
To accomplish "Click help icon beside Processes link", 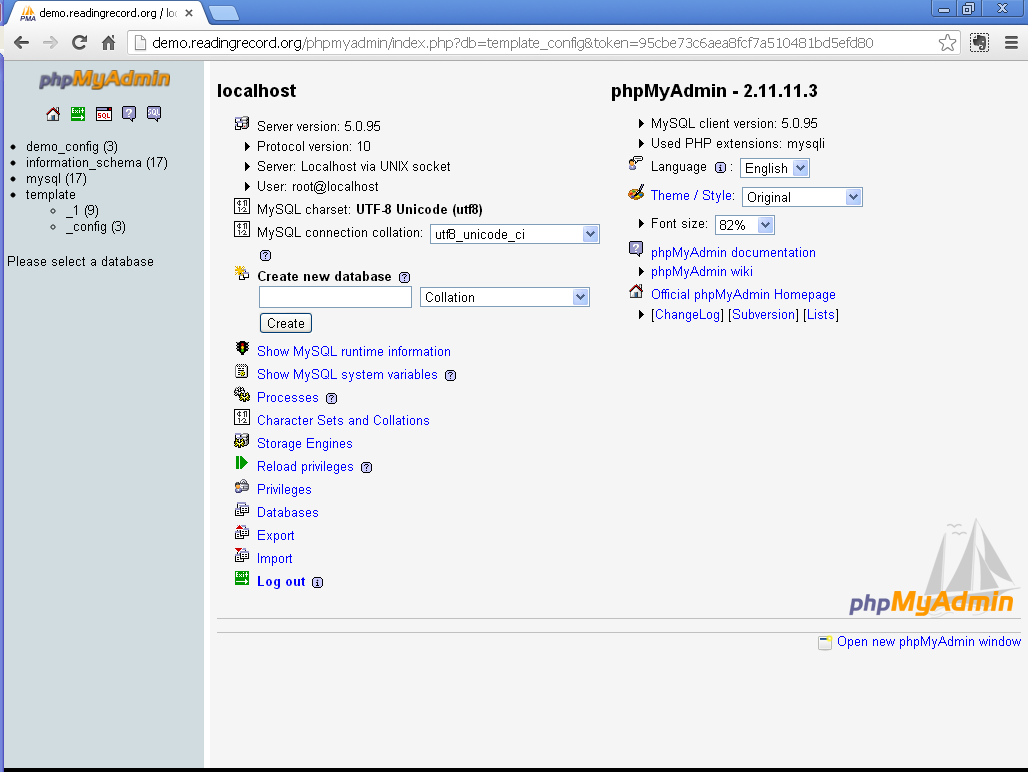I will pos(332,398).
